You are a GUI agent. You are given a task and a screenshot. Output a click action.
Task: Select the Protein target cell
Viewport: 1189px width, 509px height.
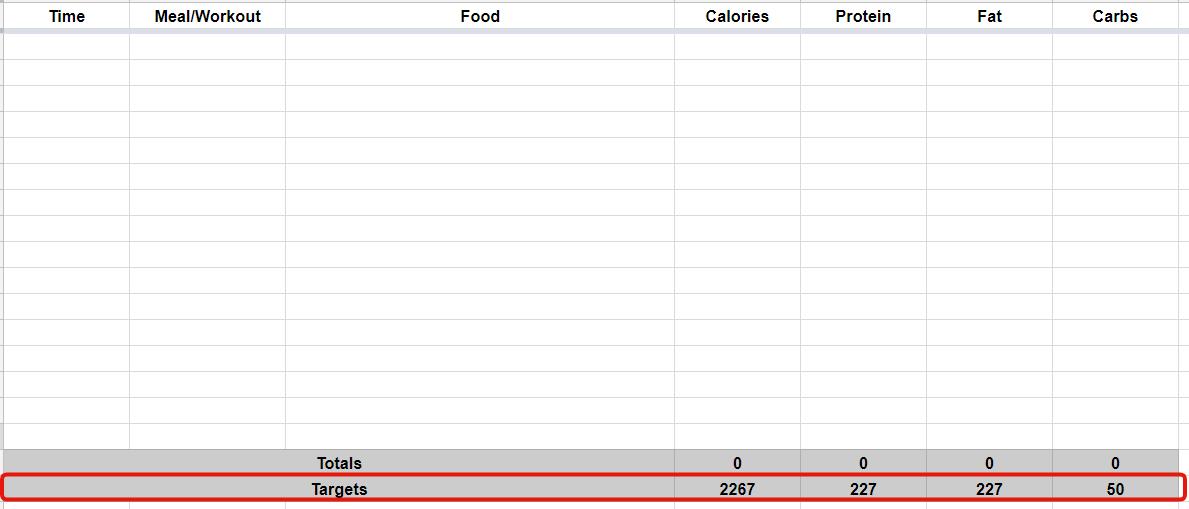click(x=863, y=489)
